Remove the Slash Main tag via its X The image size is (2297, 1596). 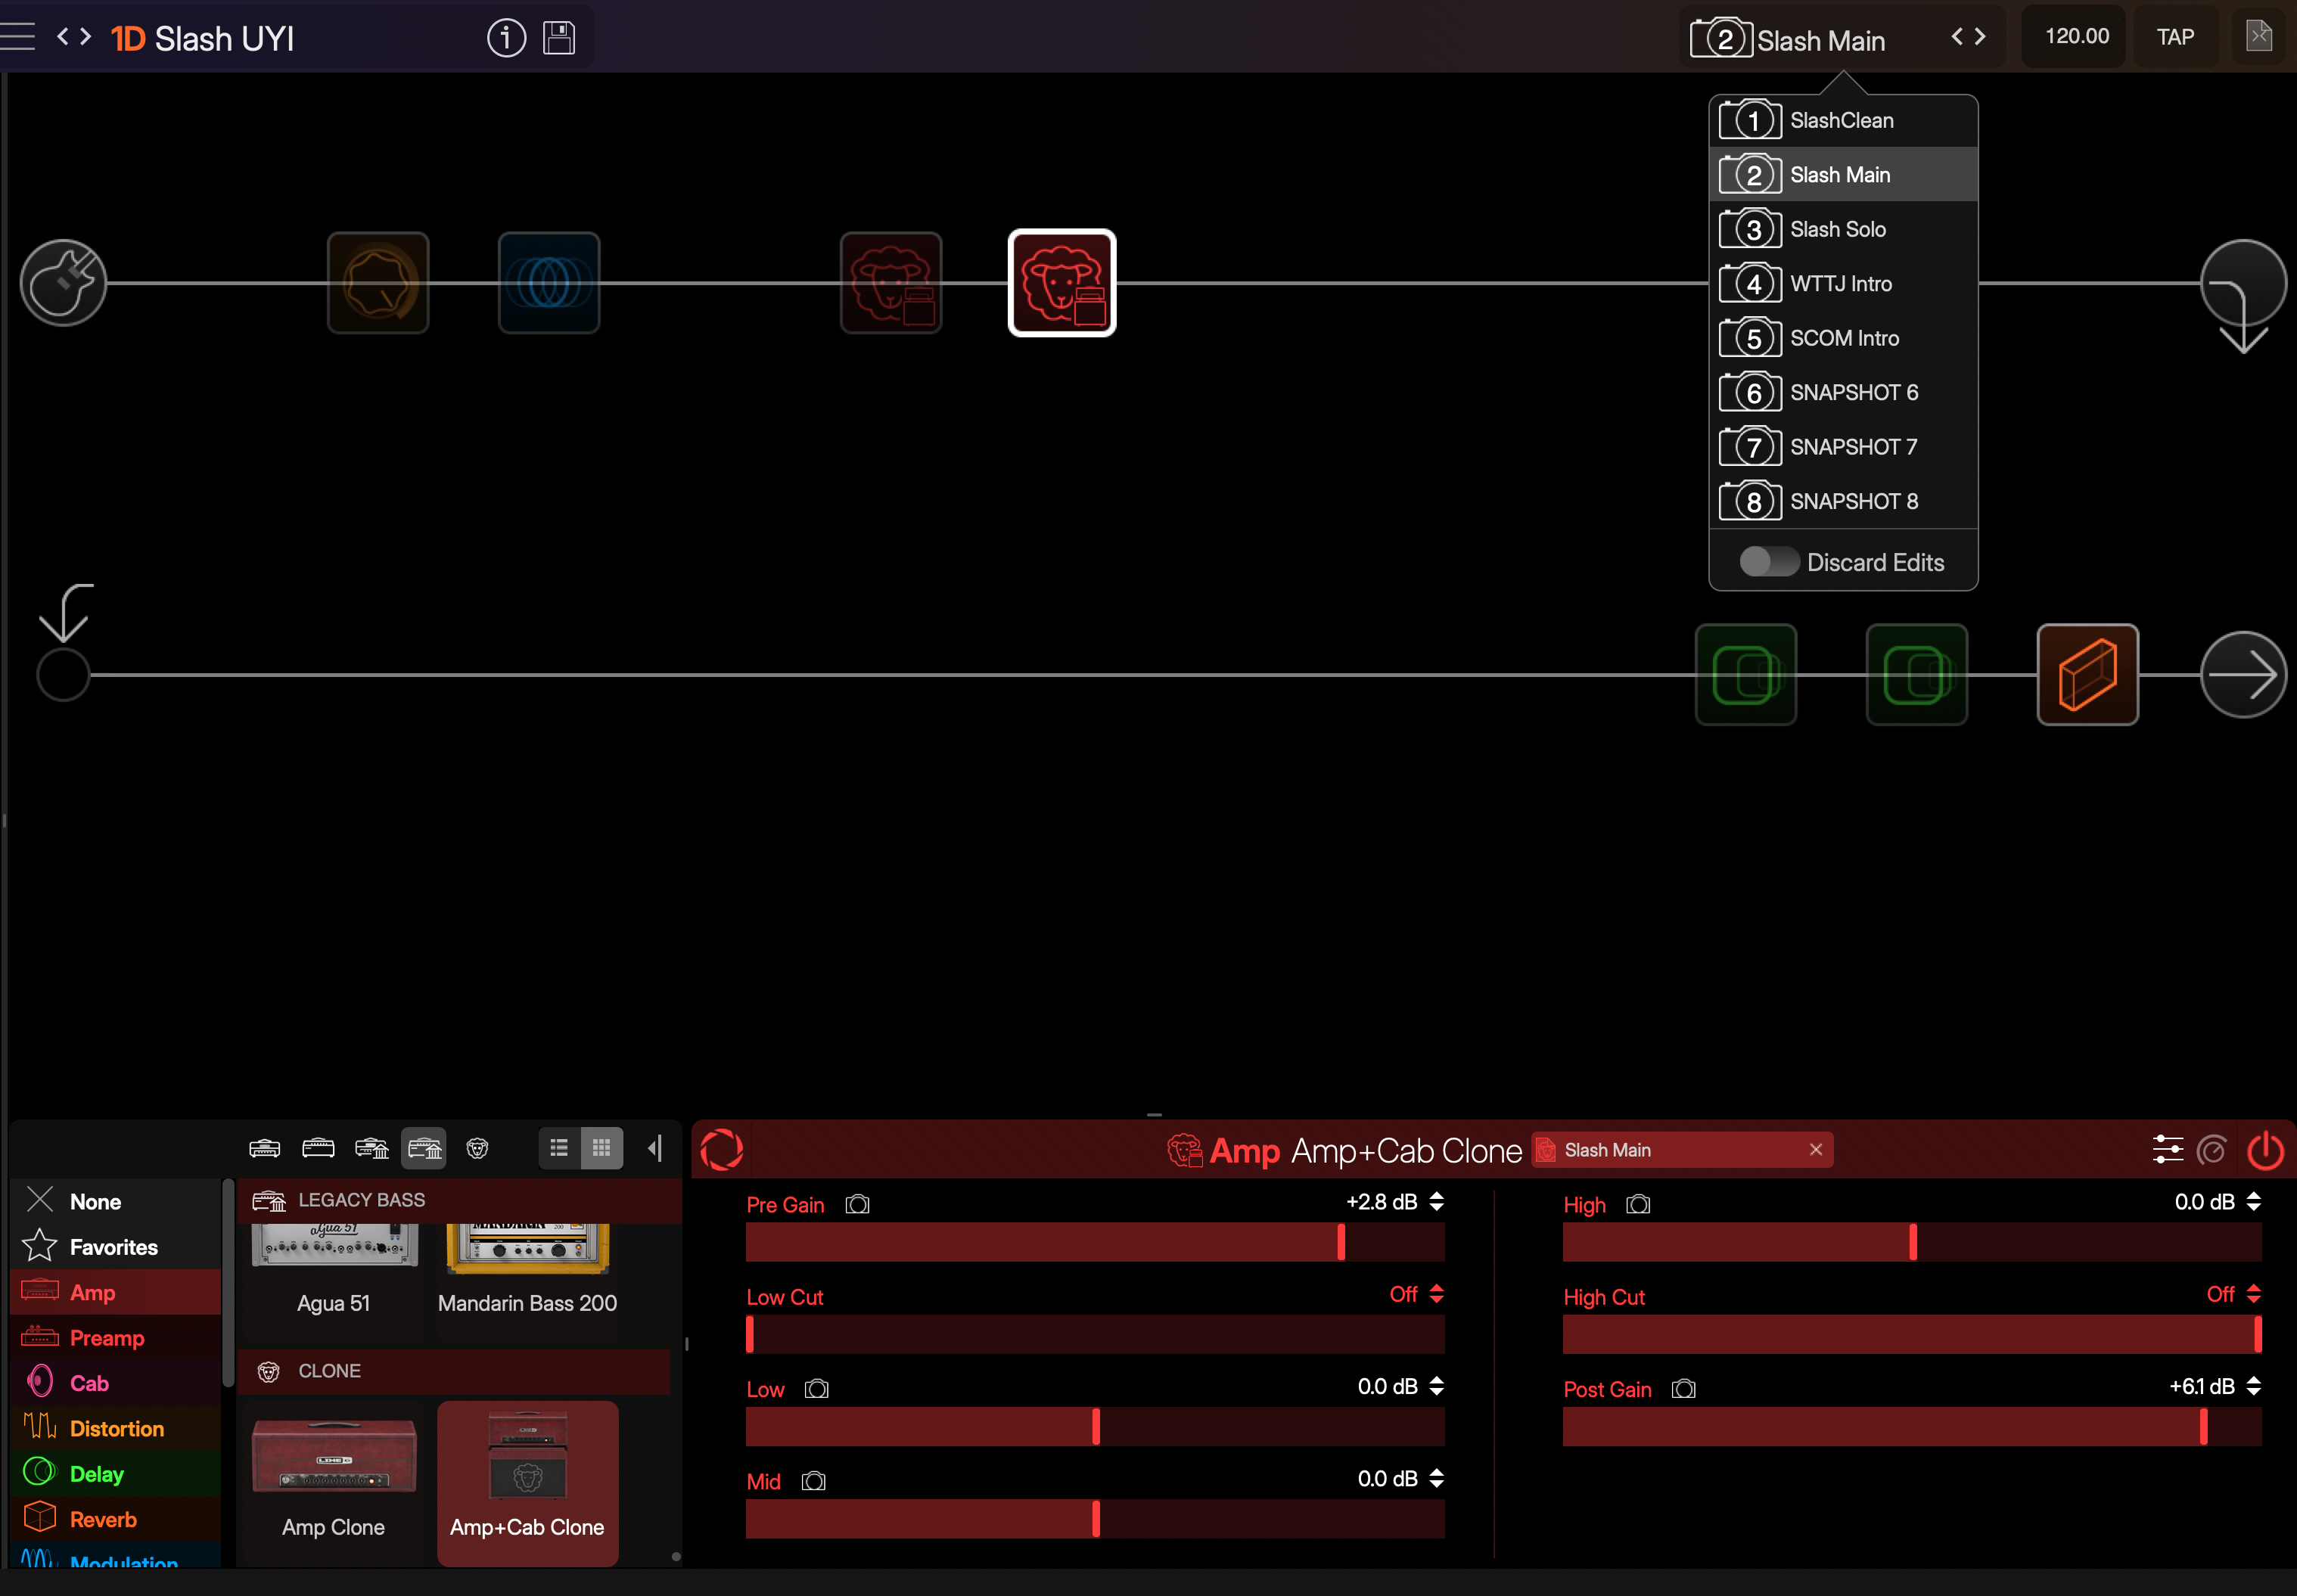click(x=1816, y=1150)
